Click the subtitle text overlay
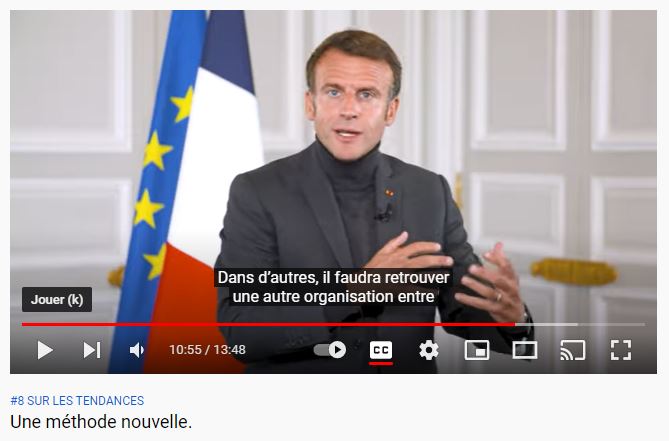The height and width of the screenshot is (441, 669). tap(333, 287)
